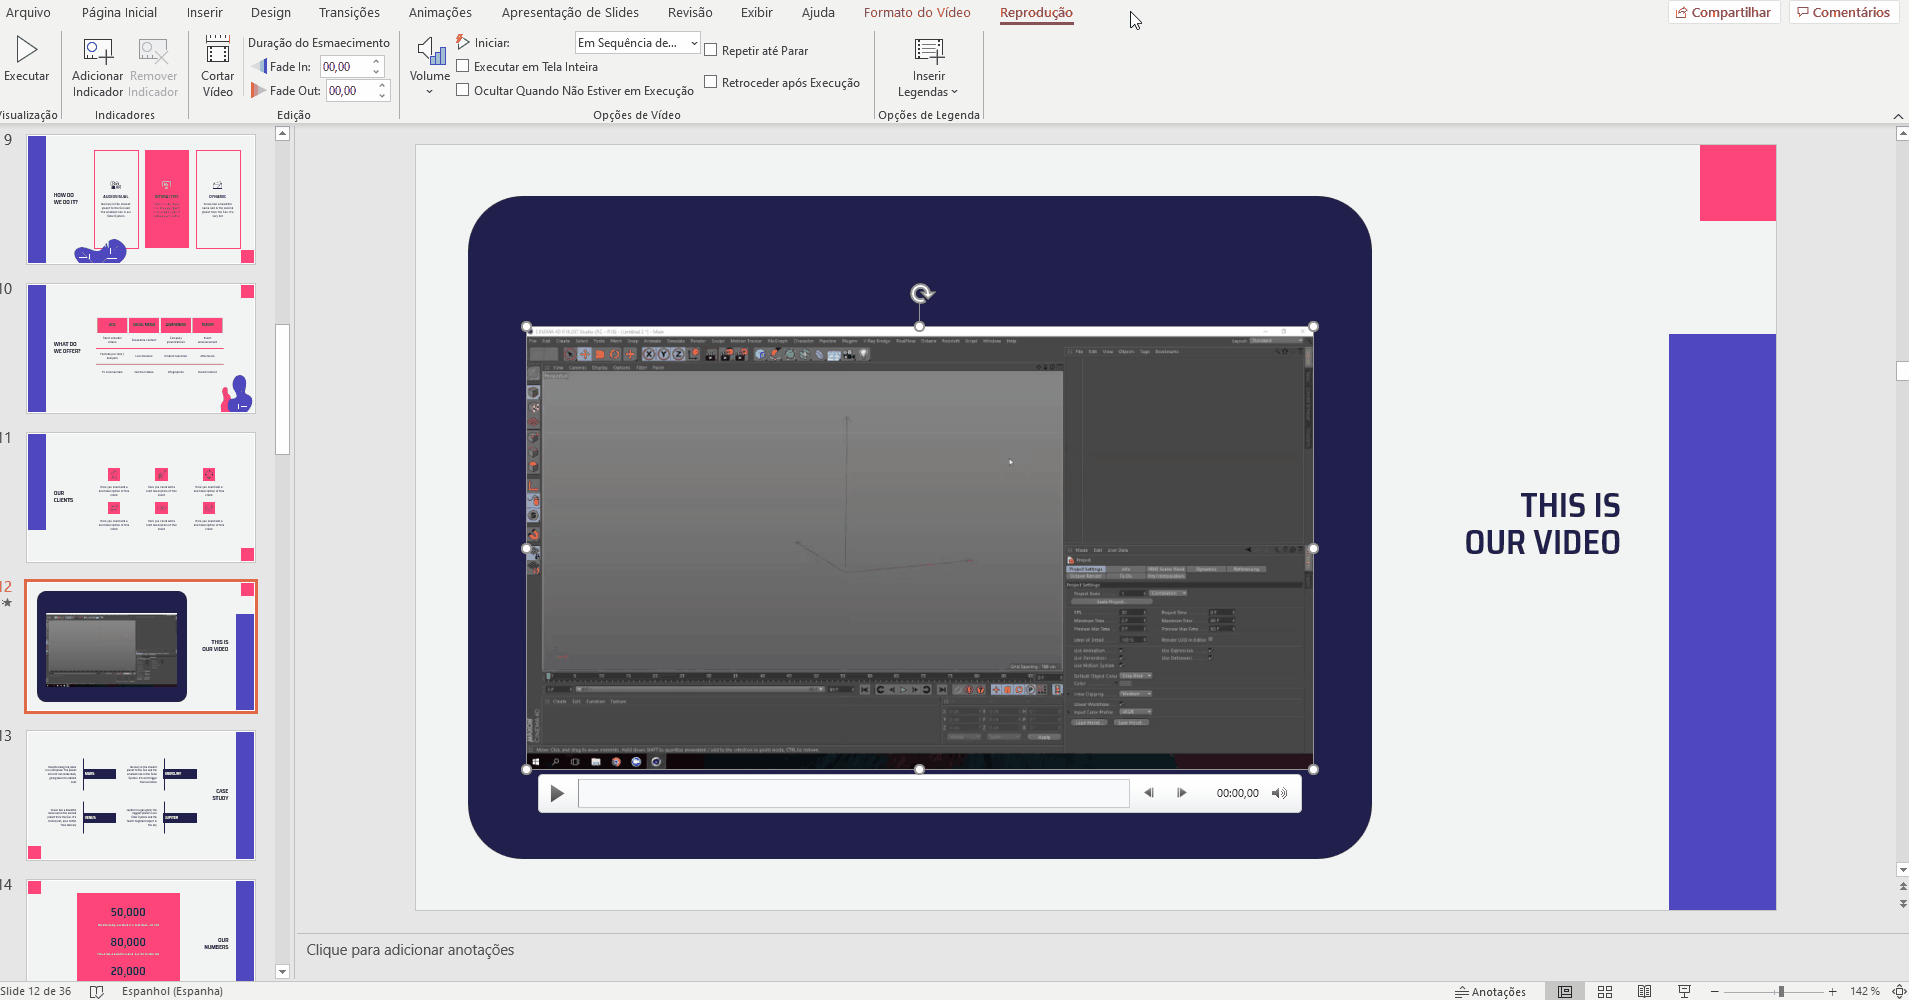Start slideshow from status bar icon
The width and height of the screenshot is (1909, 1000).
[x=1684, y=991]
